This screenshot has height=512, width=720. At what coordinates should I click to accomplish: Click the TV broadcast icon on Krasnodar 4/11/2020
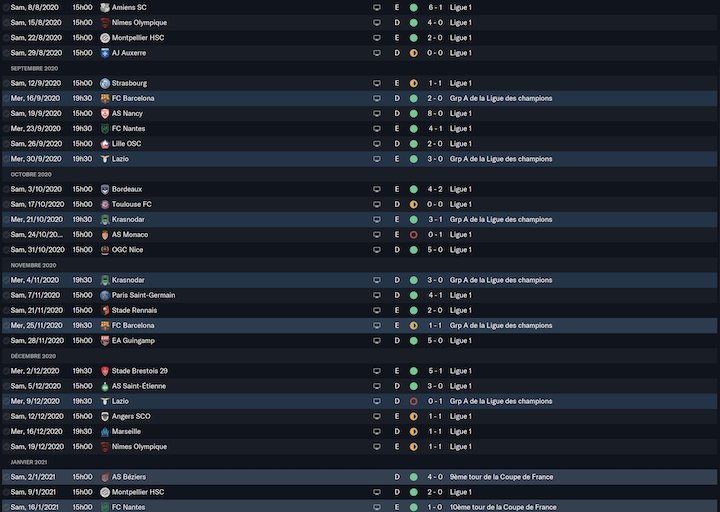(377, 280)
